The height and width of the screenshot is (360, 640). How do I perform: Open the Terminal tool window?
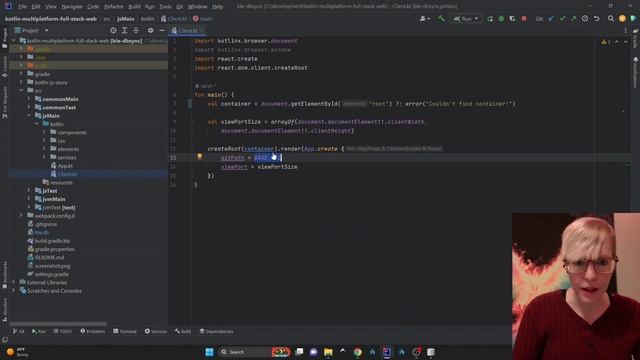[125, 331]
